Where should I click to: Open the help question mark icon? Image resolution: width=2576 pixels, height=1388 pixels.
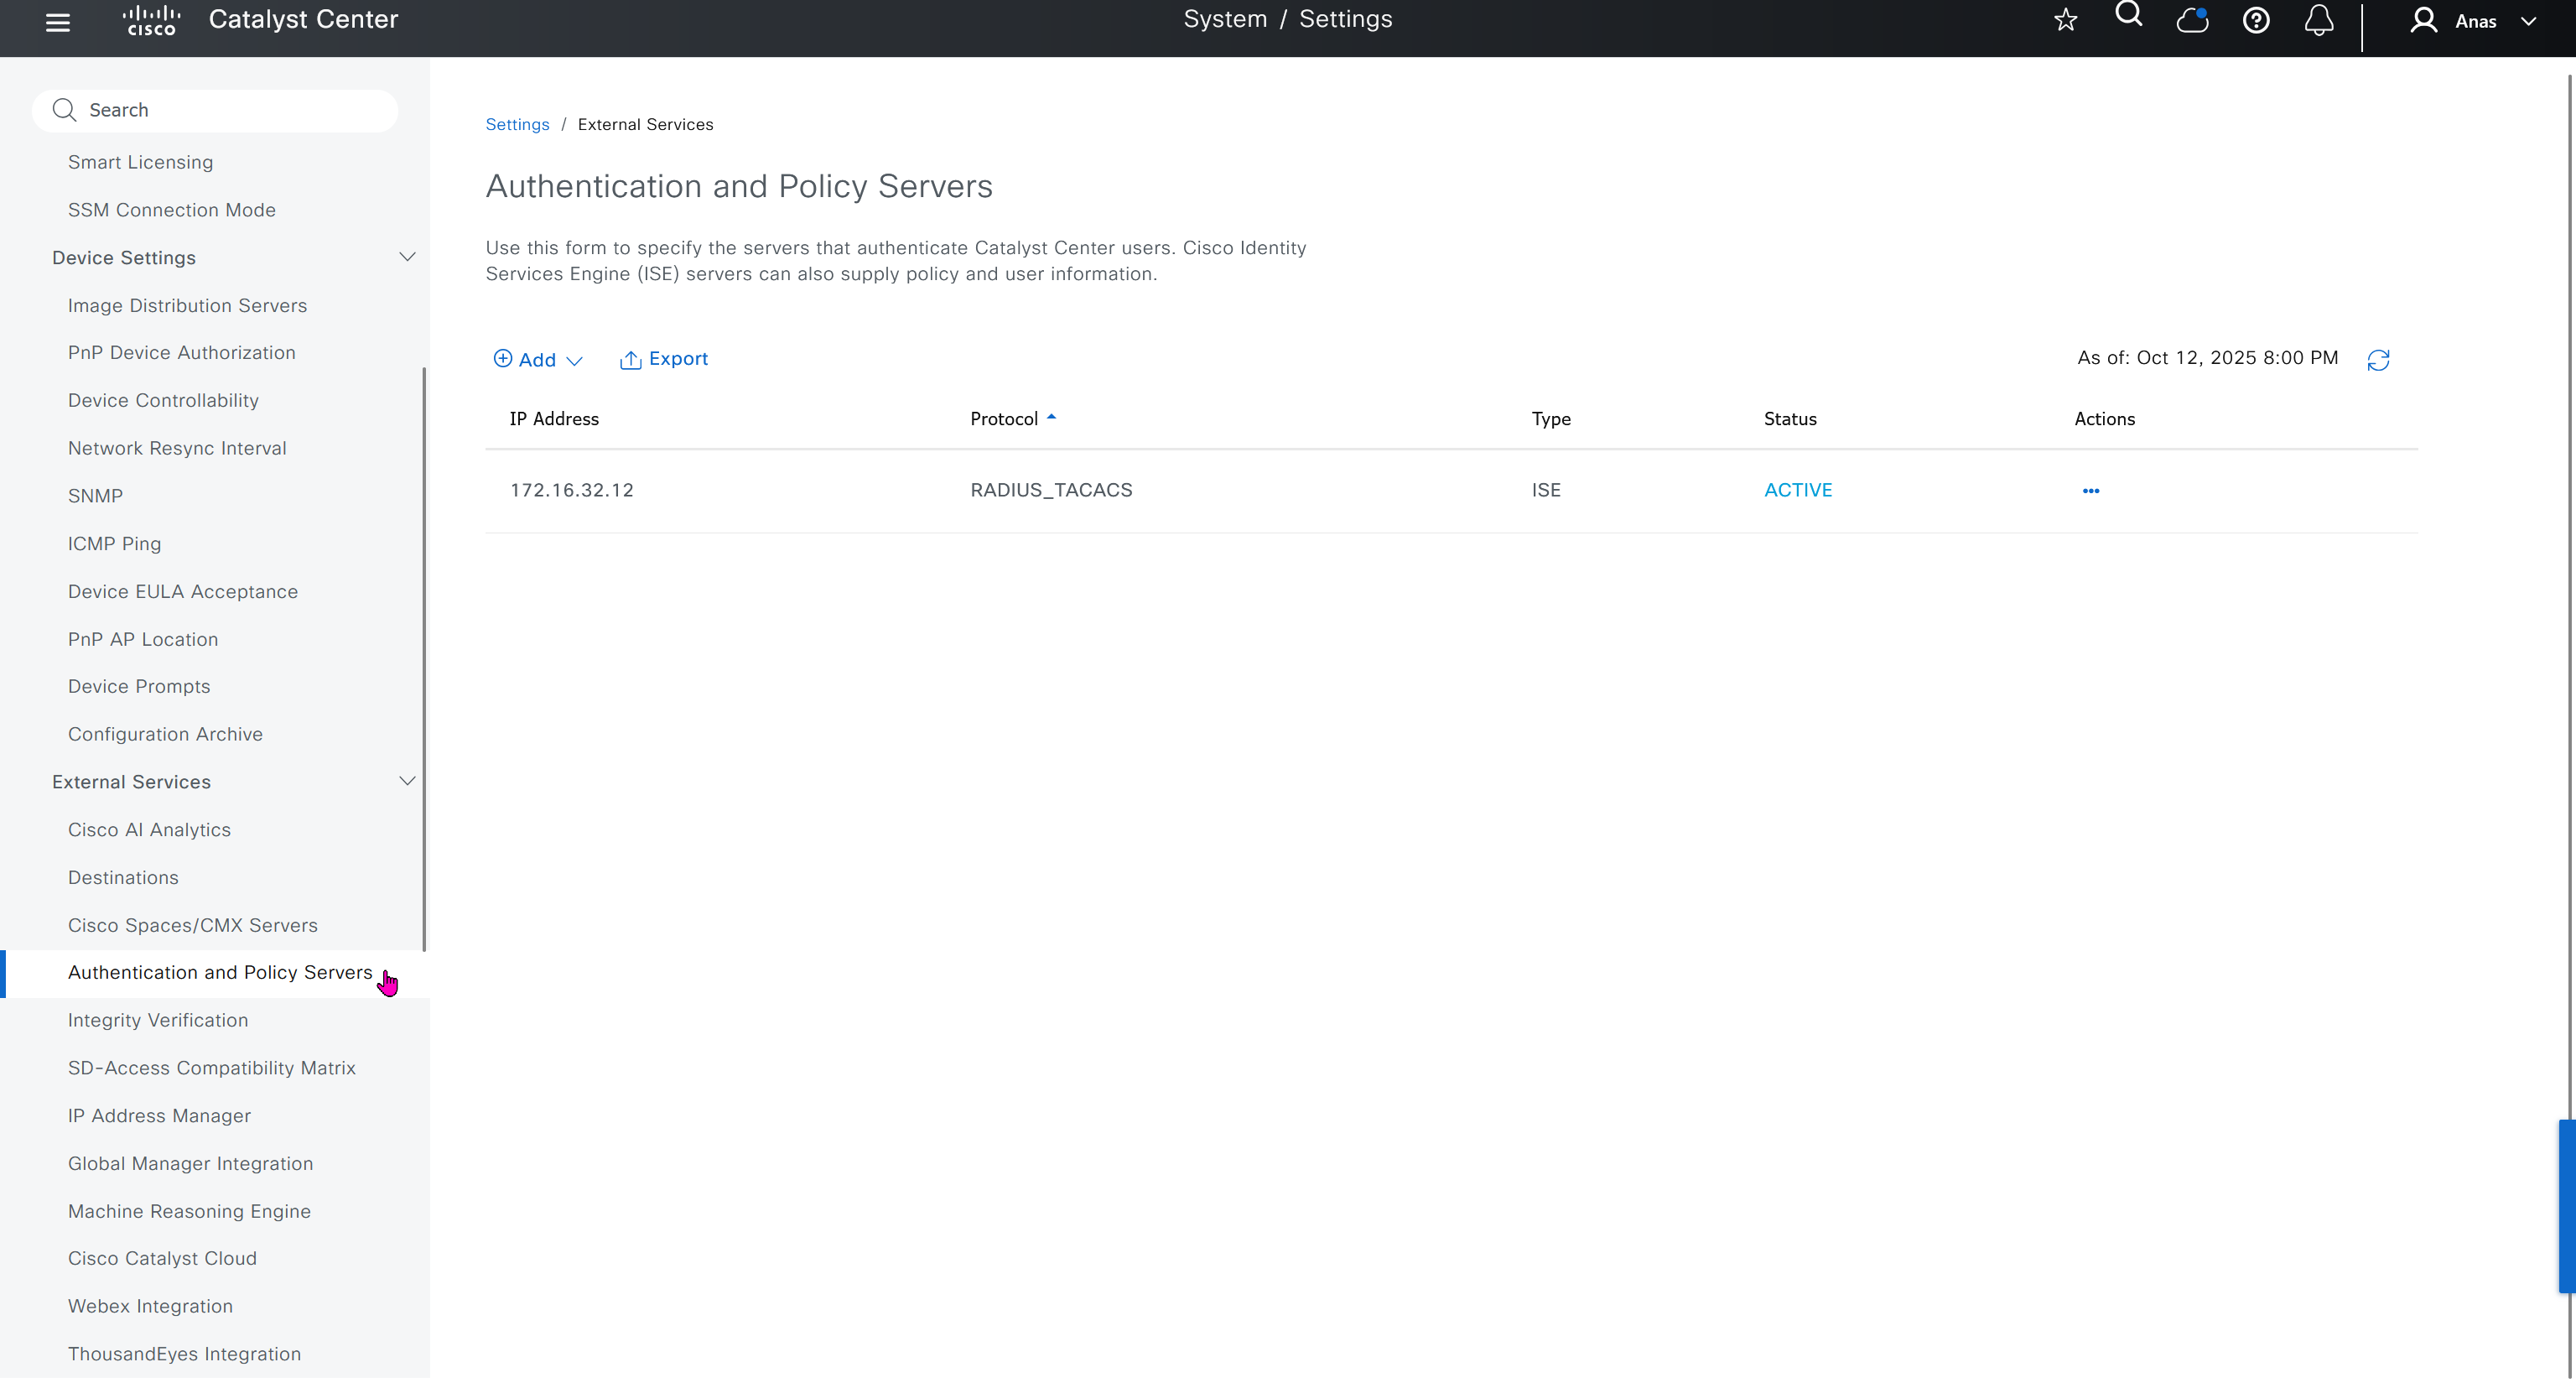click(2256, 20)
